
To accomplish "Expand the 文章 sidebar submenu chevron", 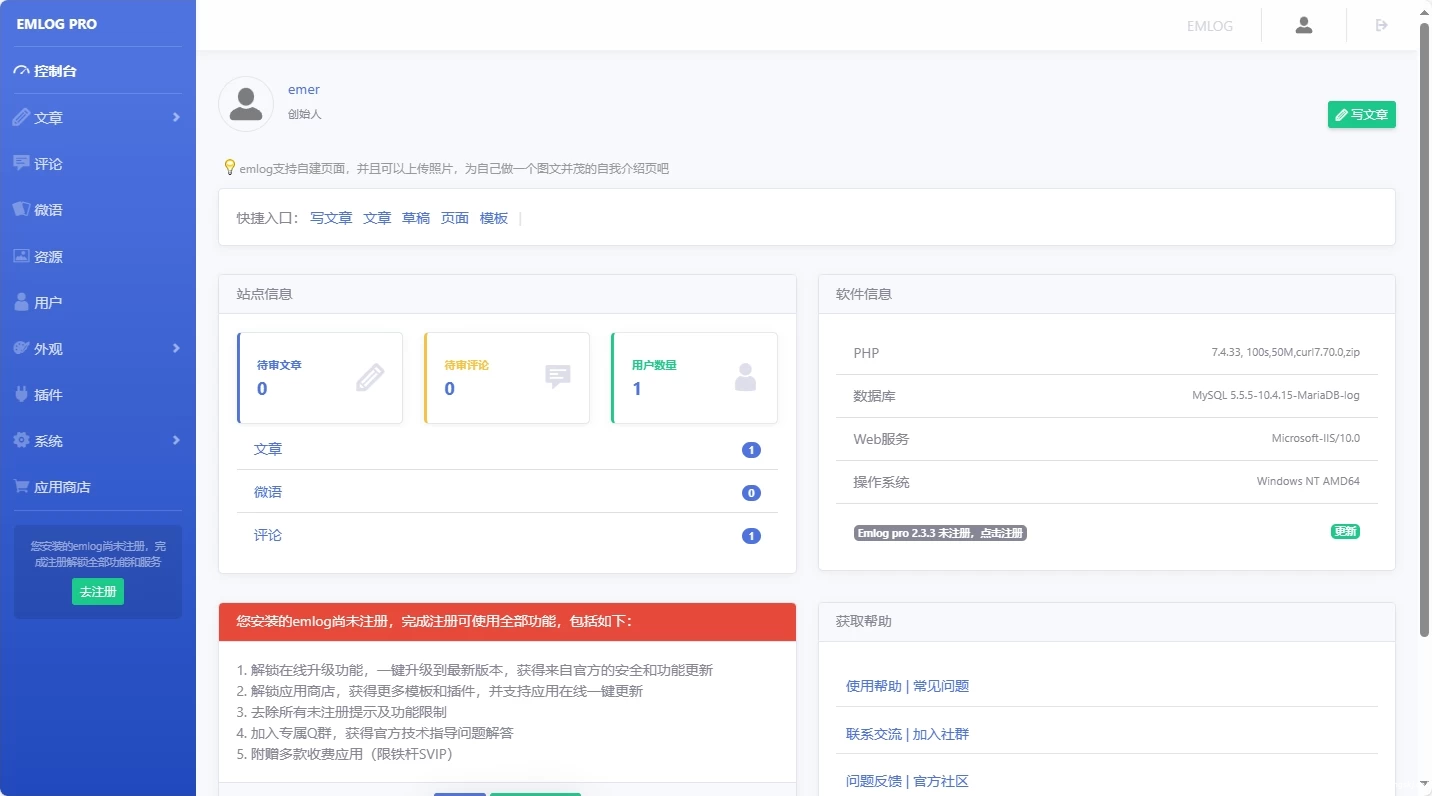I will (x=176, y=117).
